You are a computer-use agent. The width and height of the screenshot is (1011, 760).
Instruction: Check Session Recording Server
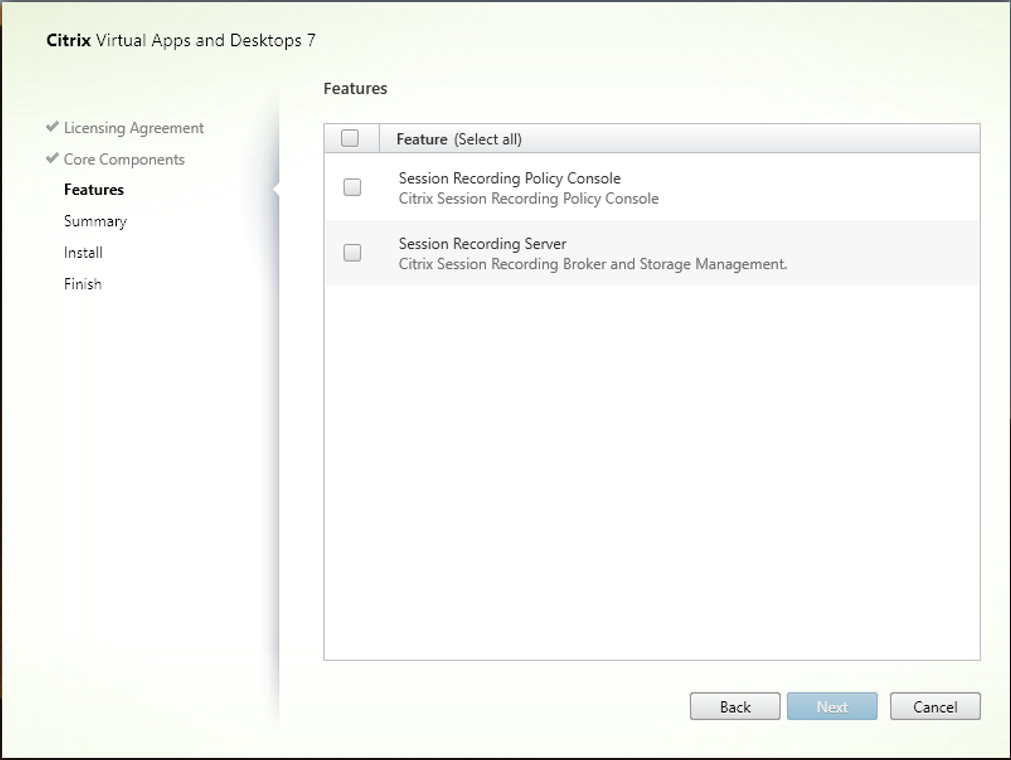[351, 252]
